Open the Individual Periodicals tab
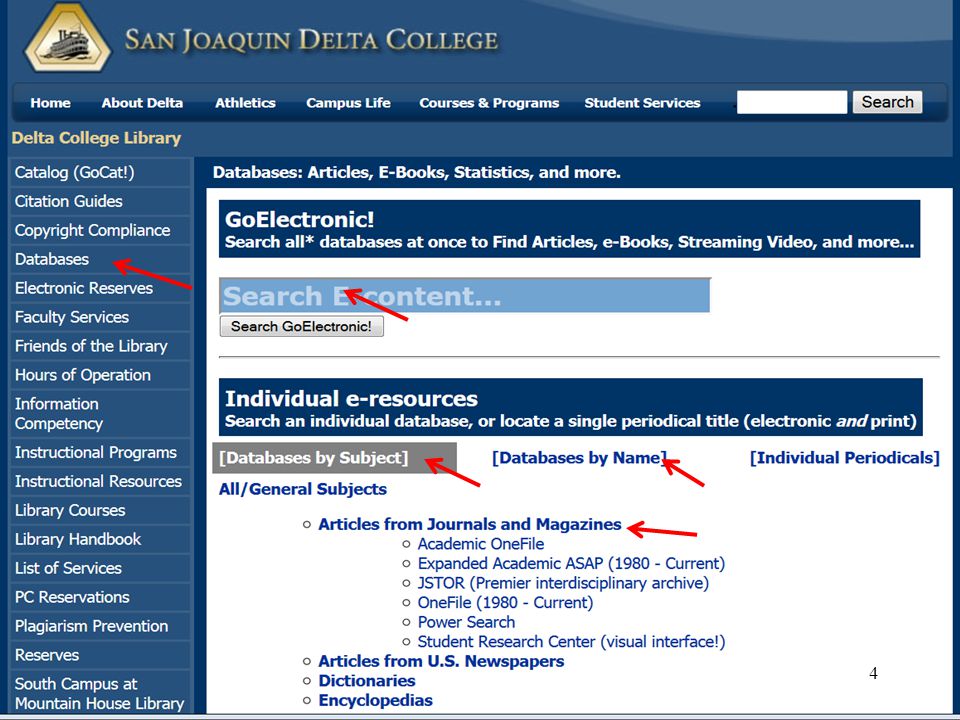960x720 pixels. point(844,458)
